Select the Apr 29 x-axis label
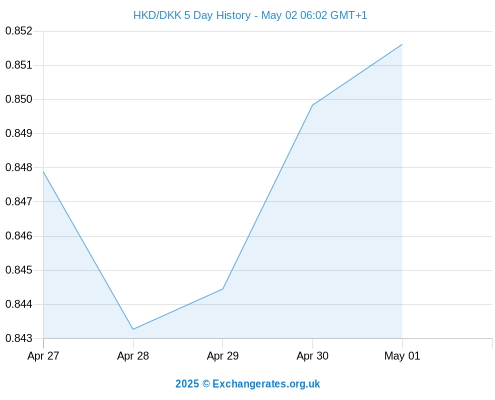This screenshot has width=495, height=400. (223, 356)
